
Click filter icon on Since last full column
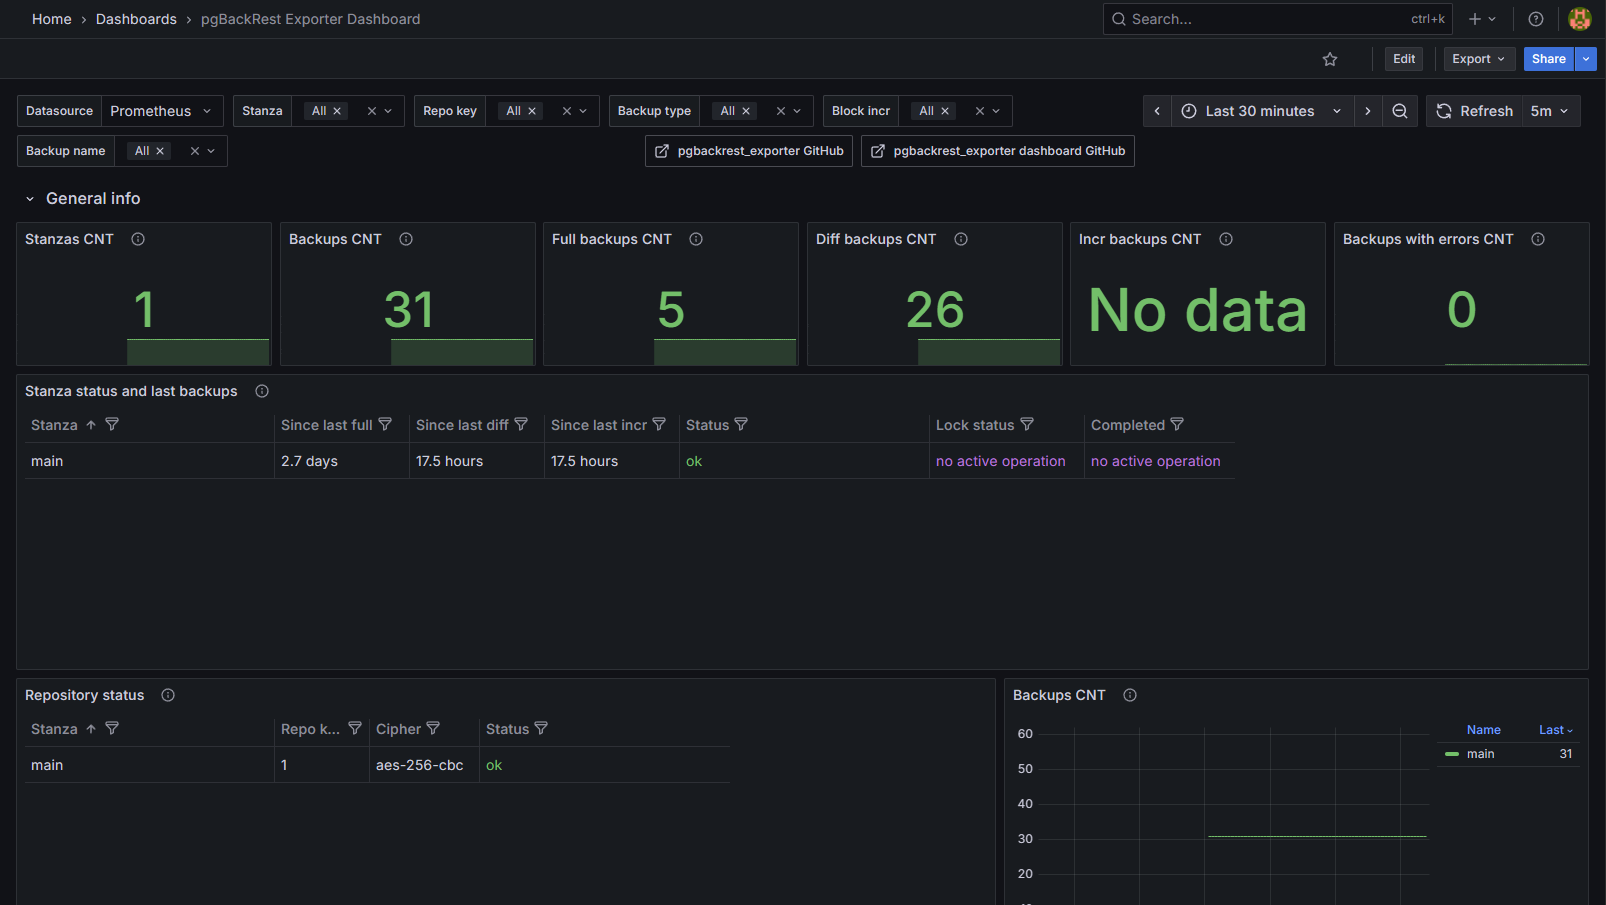tap(385, 425)
